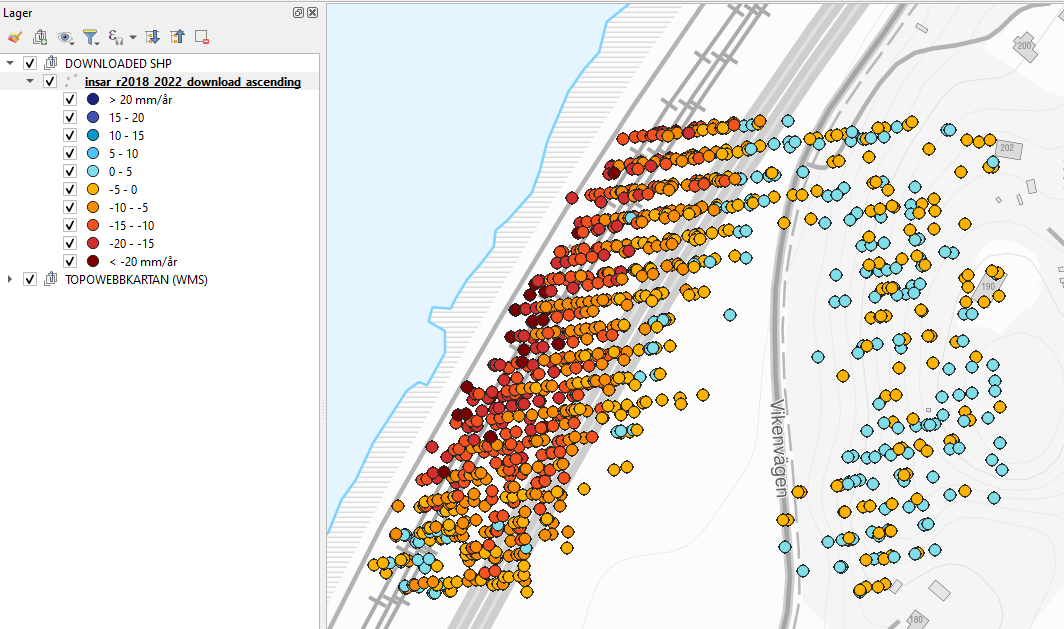Click the expand all layers icon
The width and height of the screenshot is (1064, 629).
(153, 37)
